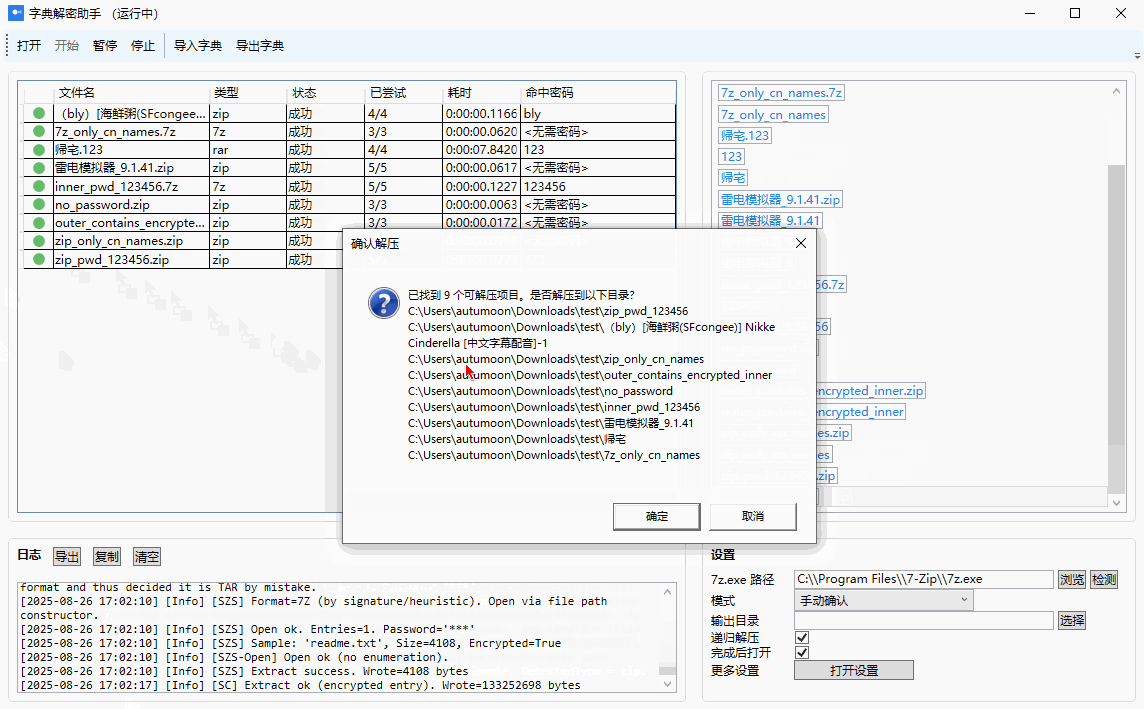This screenshot has height=709, width=1144.
Task: Click the app icon in title bar
Action: (15, 13)
